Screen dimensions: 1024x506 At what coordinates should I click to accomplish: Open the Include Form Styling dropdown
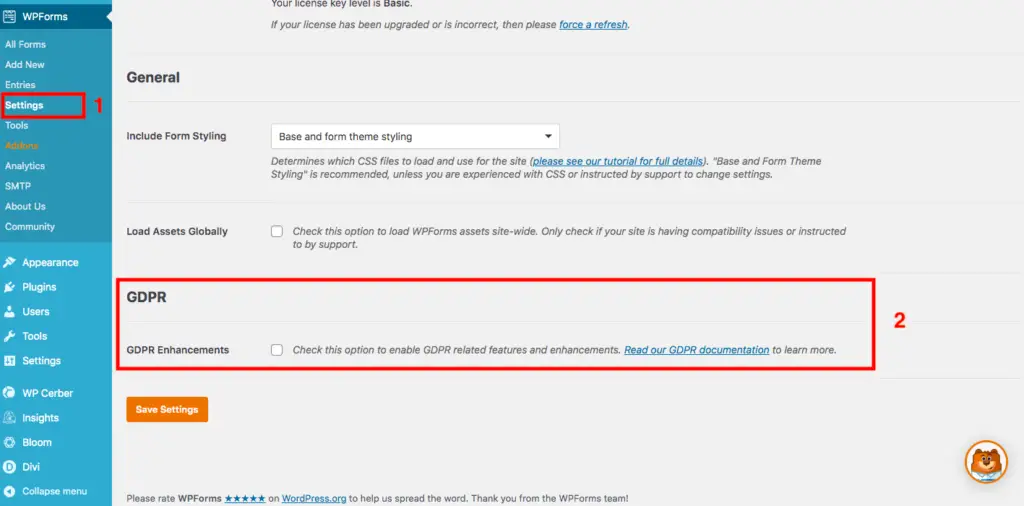pyautogui.click(x=415, y=136)
